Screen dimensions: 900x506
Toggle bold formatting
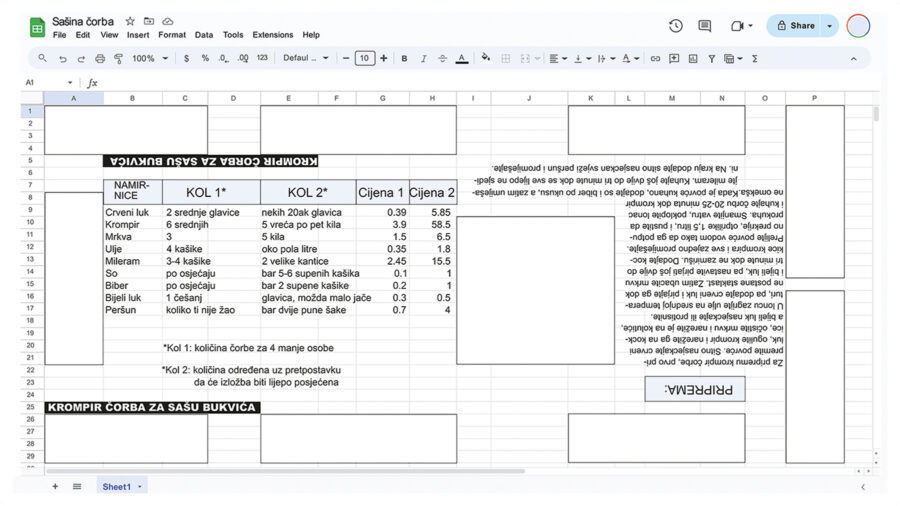404,59
